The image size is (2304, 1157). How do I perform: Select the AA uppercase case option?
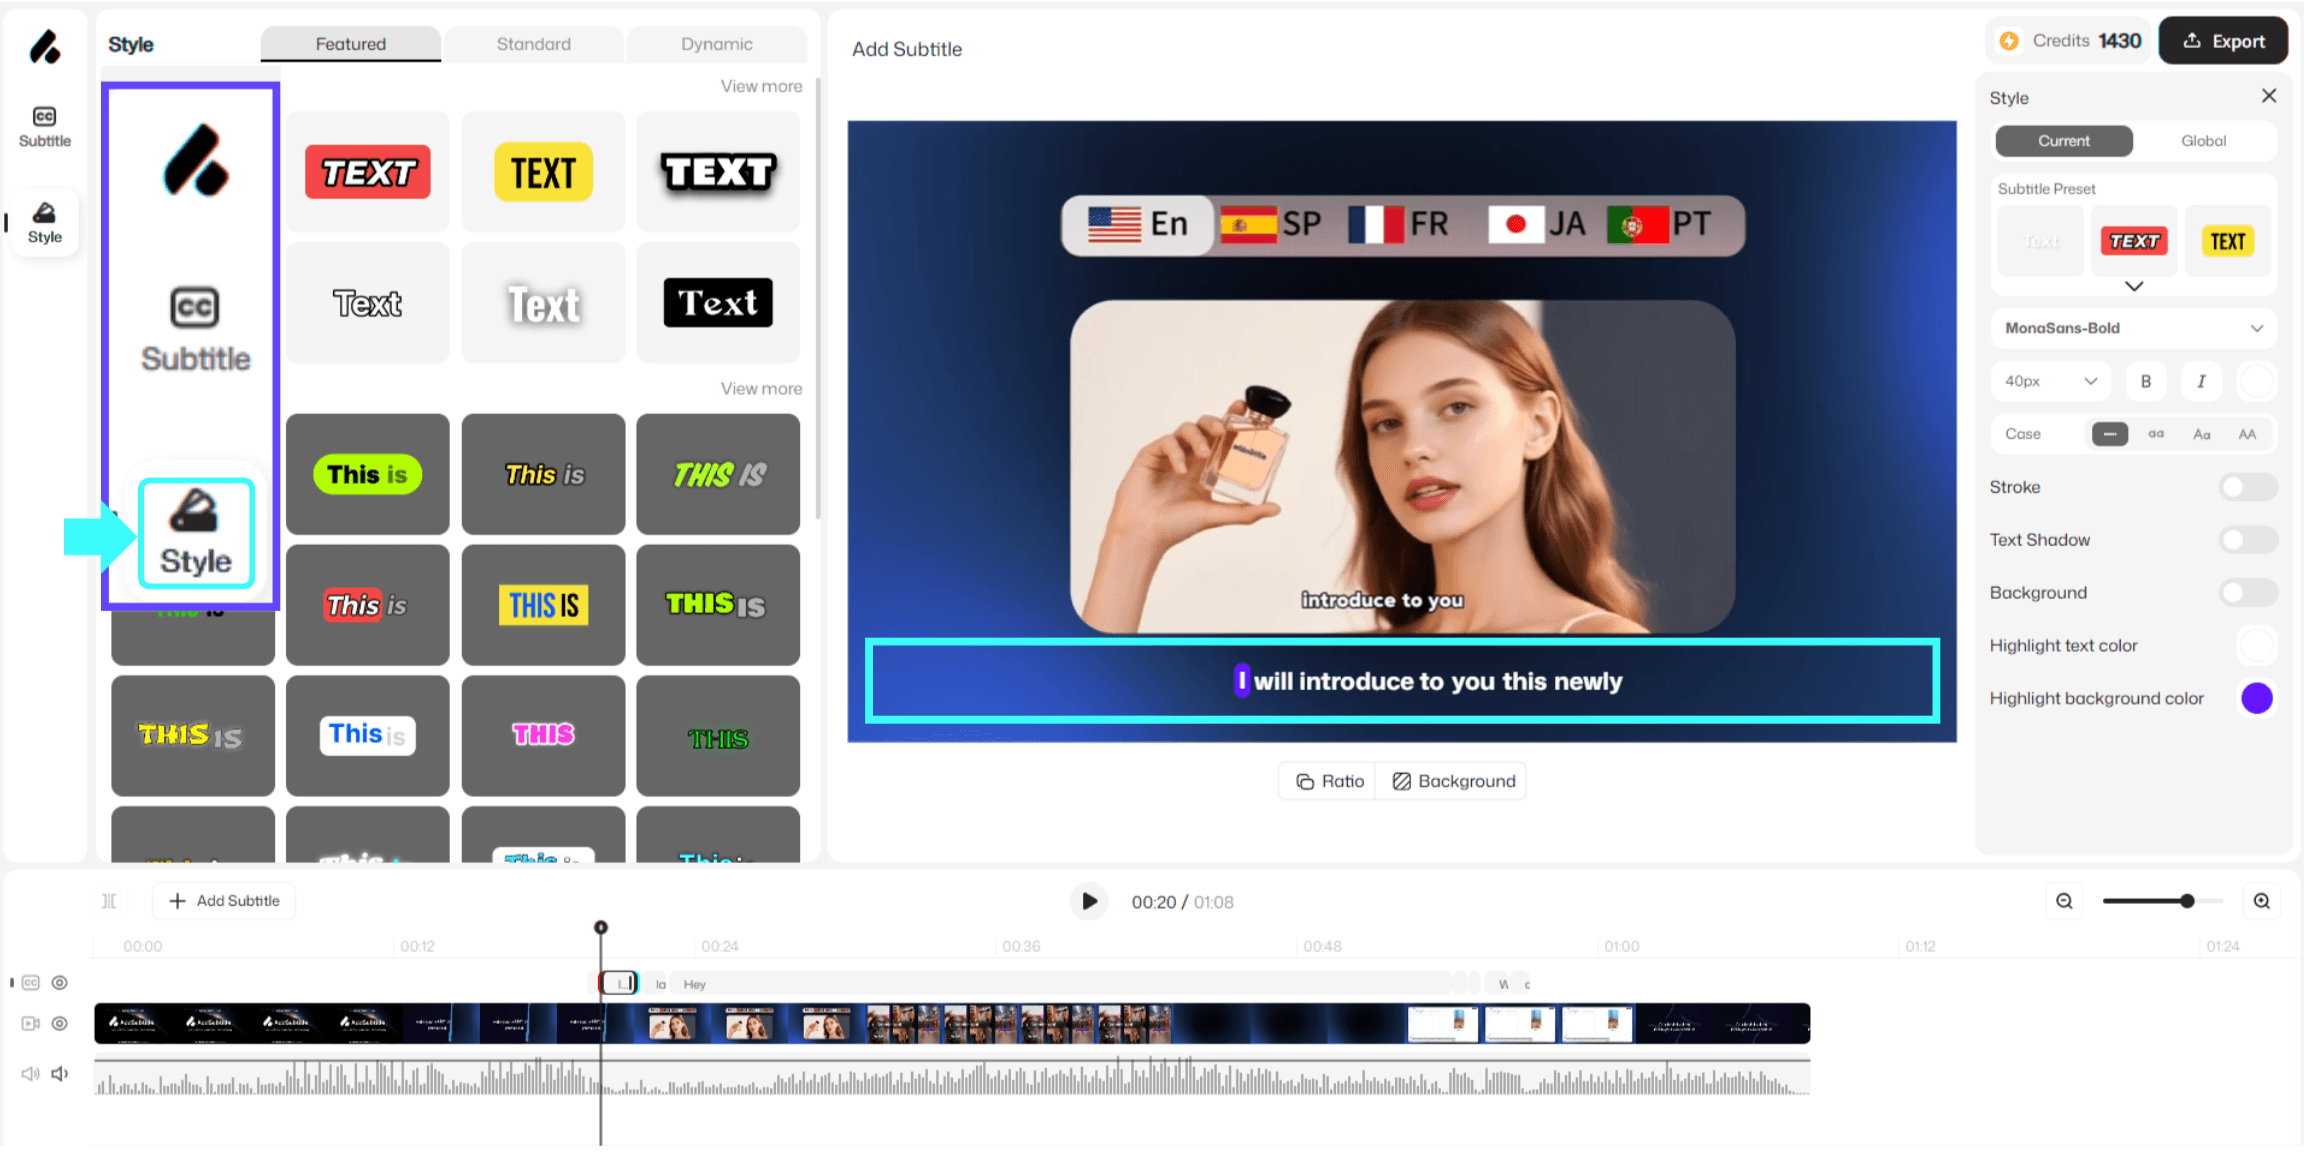pos(2247,434)
